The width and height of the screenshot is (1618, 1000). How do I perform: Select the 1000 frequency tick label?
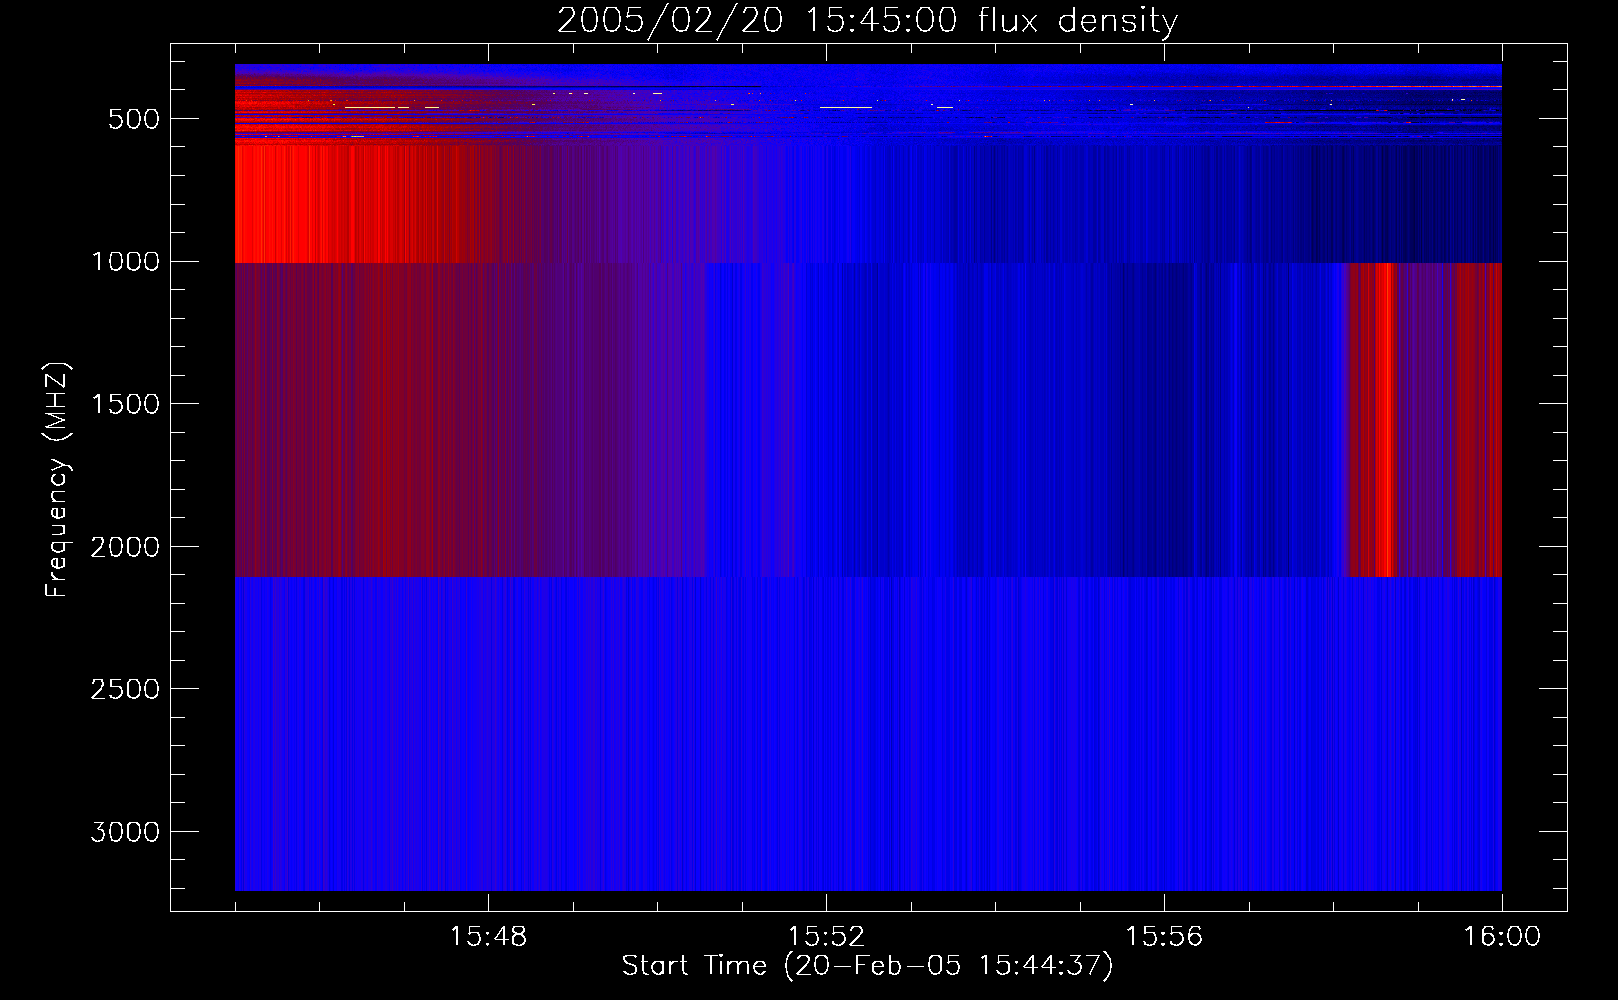(125, 262)
